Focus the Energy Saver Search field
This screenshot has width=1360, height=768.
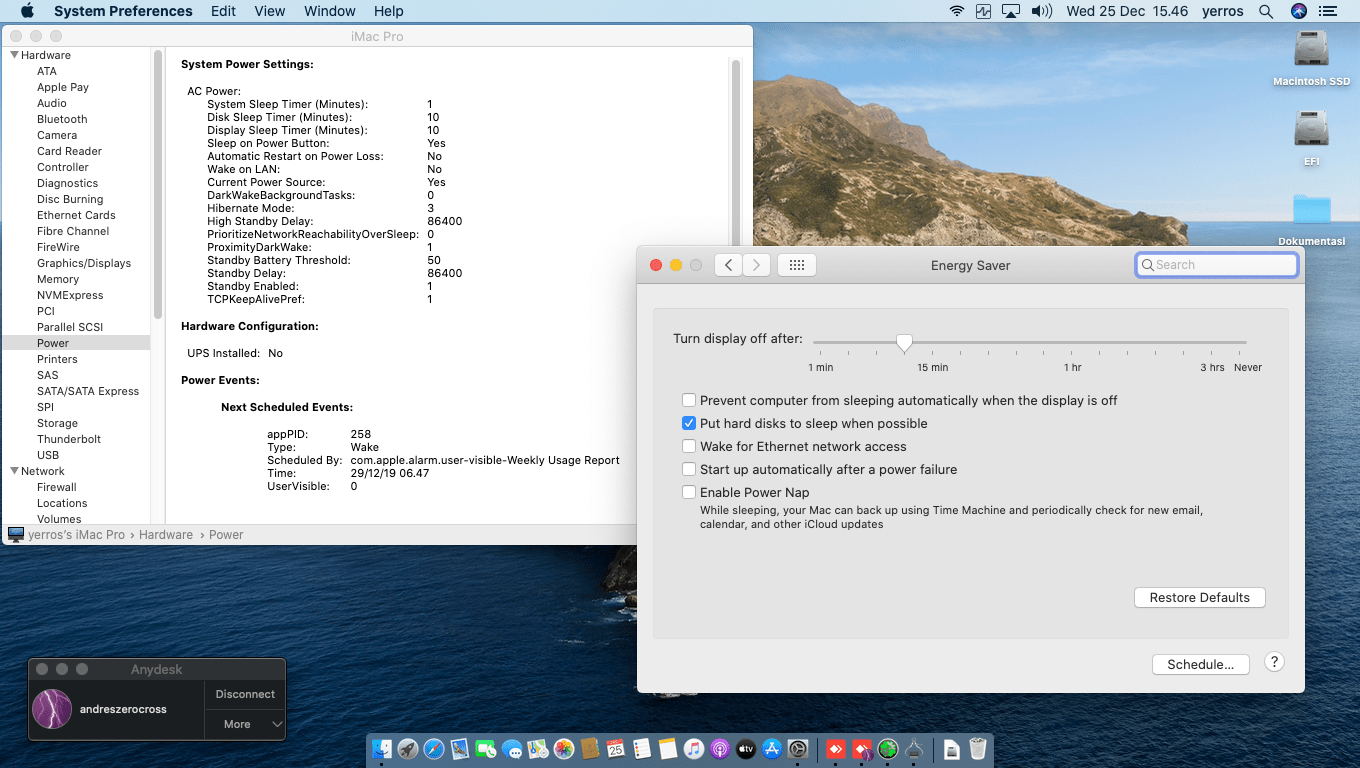click(x=1217, y=265)
